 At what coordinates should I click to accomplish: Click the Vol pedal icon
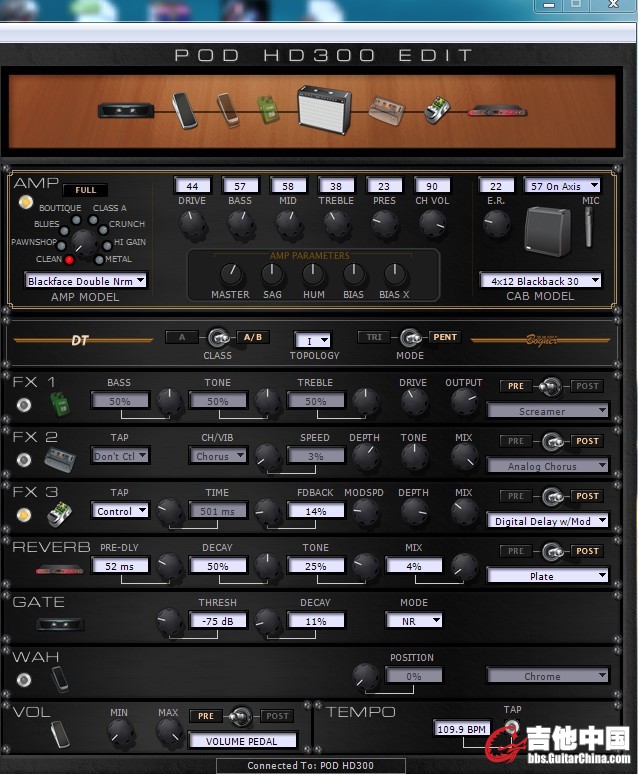point(60,735)
